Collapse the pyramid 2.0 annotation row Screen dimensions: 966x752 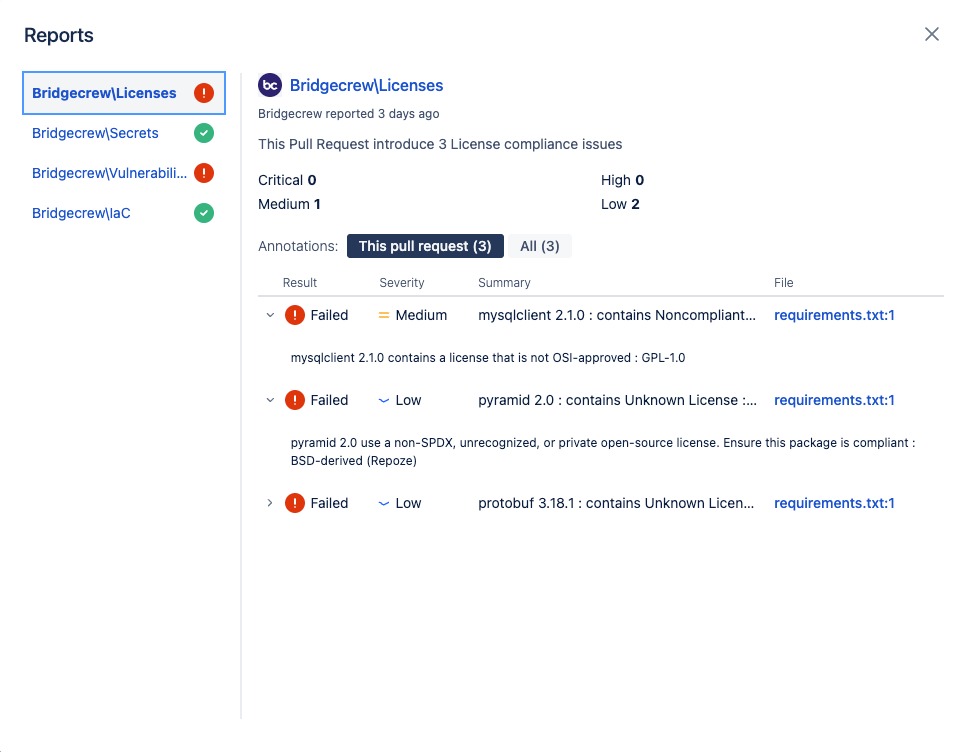click(270, 400)
